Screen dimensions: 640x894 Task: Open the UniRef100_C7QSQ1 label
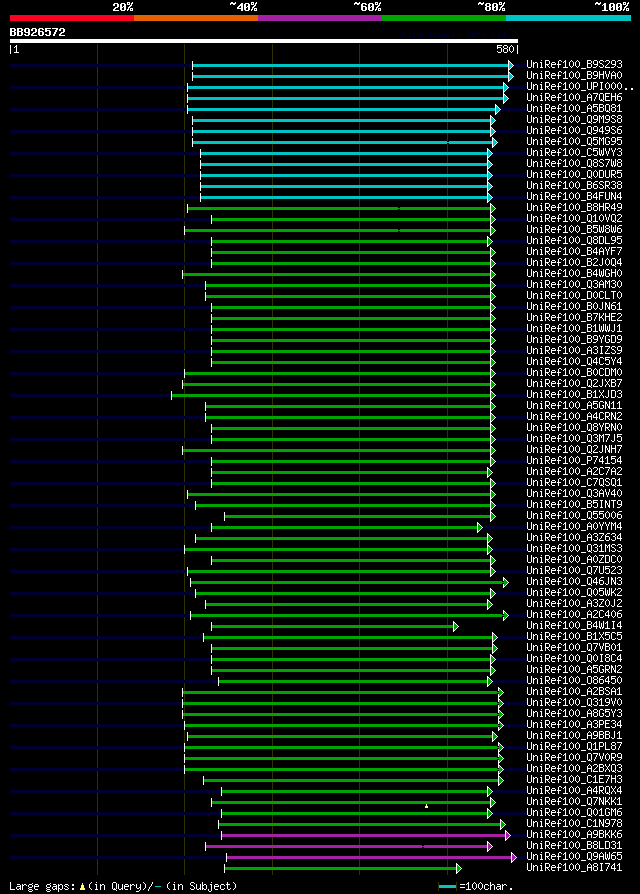click(574, 482)
